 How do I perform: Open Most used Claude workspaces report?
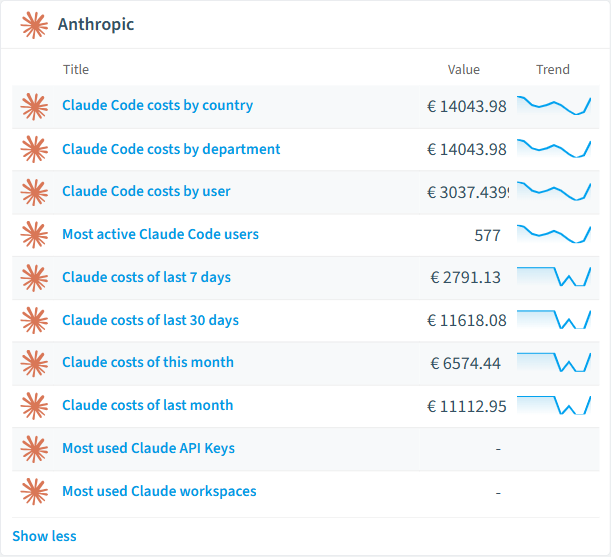point(159,491)
